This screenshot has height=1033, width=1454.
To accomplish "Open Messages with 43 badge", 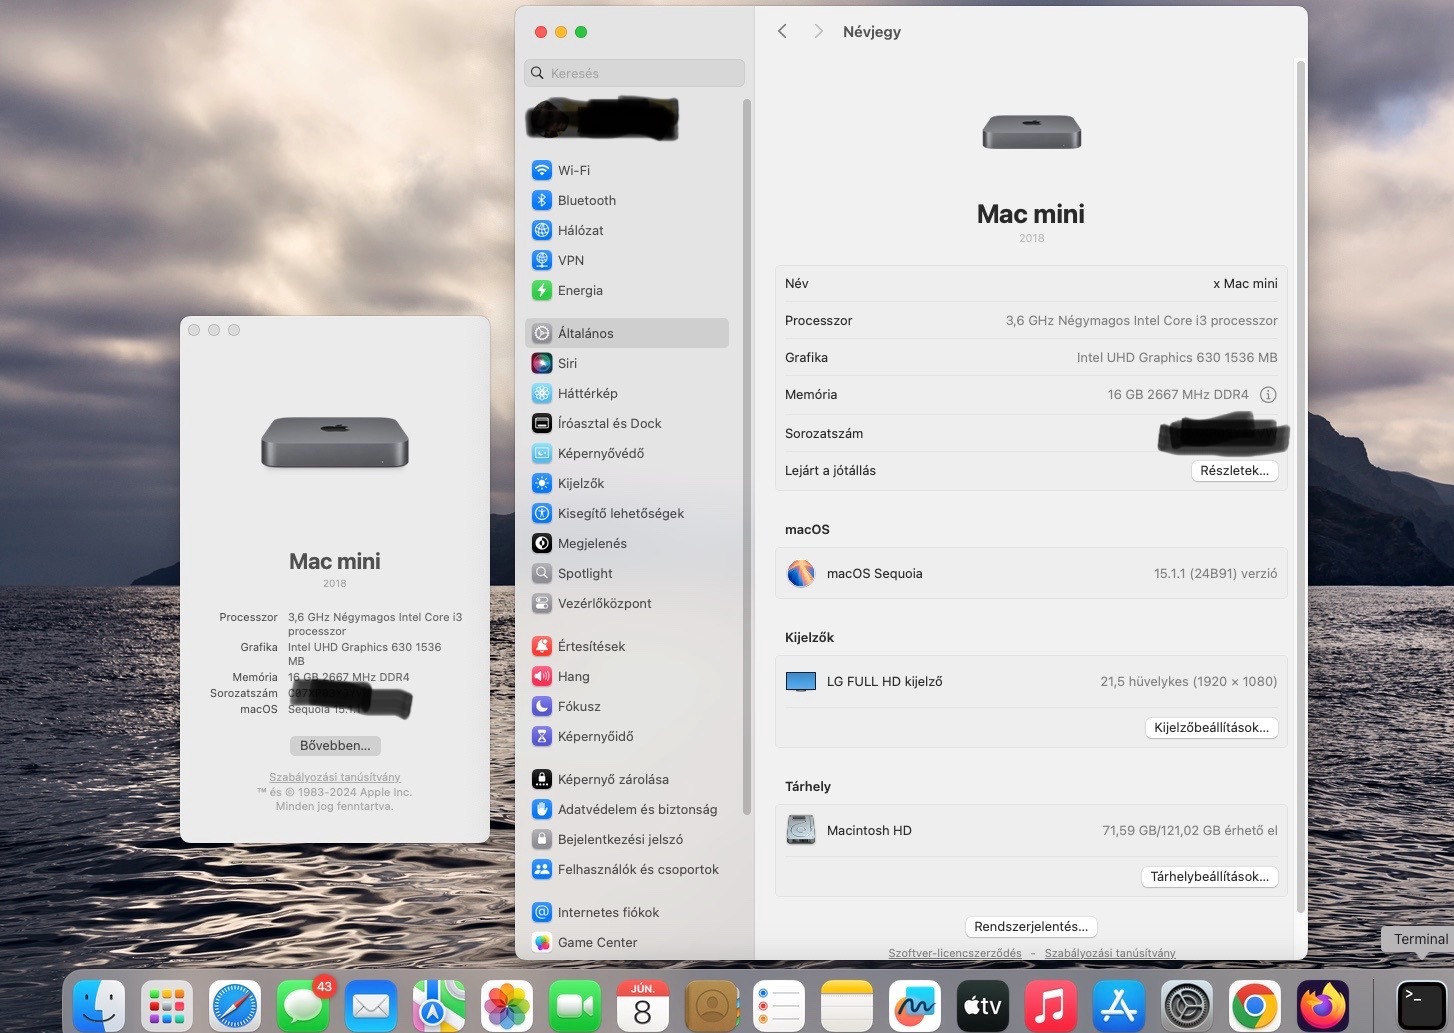I will pos(303,1005).
